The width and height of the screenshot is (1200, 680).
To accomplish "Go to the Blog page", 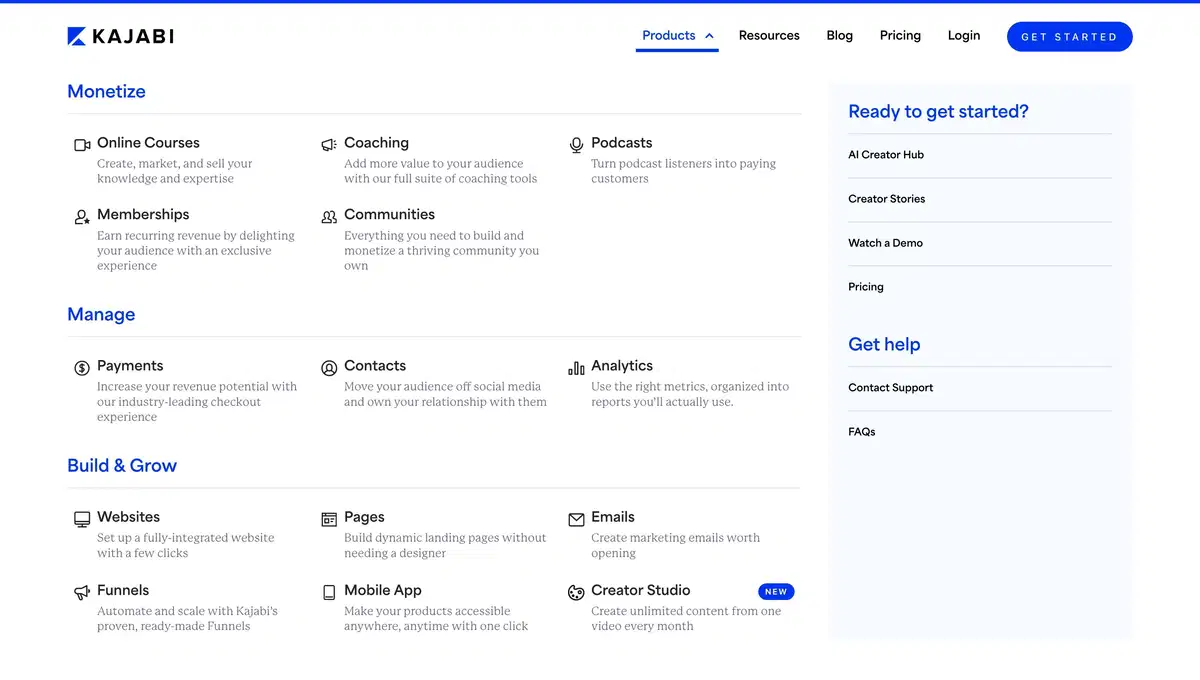I will coord(840,35).
